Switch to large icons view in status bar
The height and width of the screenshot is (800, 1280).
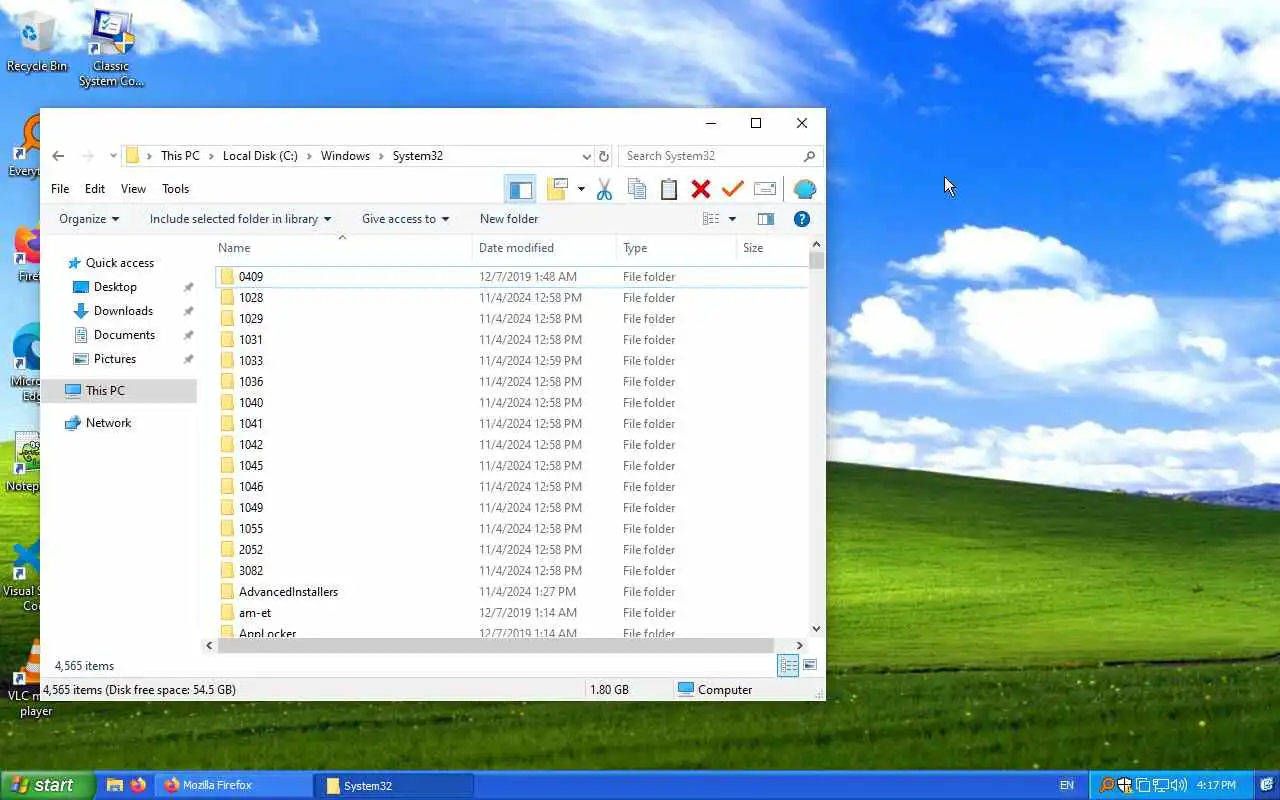pos(810,665)
